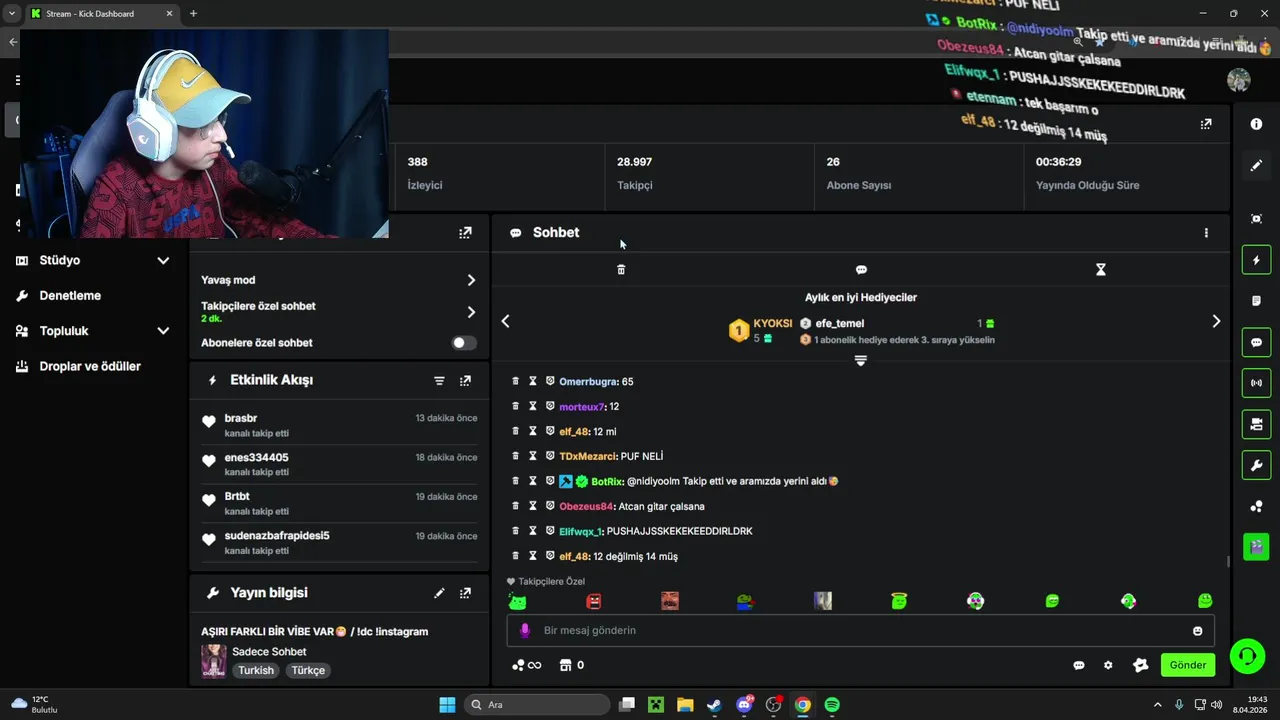The height and width of the screenshot is (720, 1280).
Task: Open chat settings gear near Gönder
Action: click(1108, 665)
